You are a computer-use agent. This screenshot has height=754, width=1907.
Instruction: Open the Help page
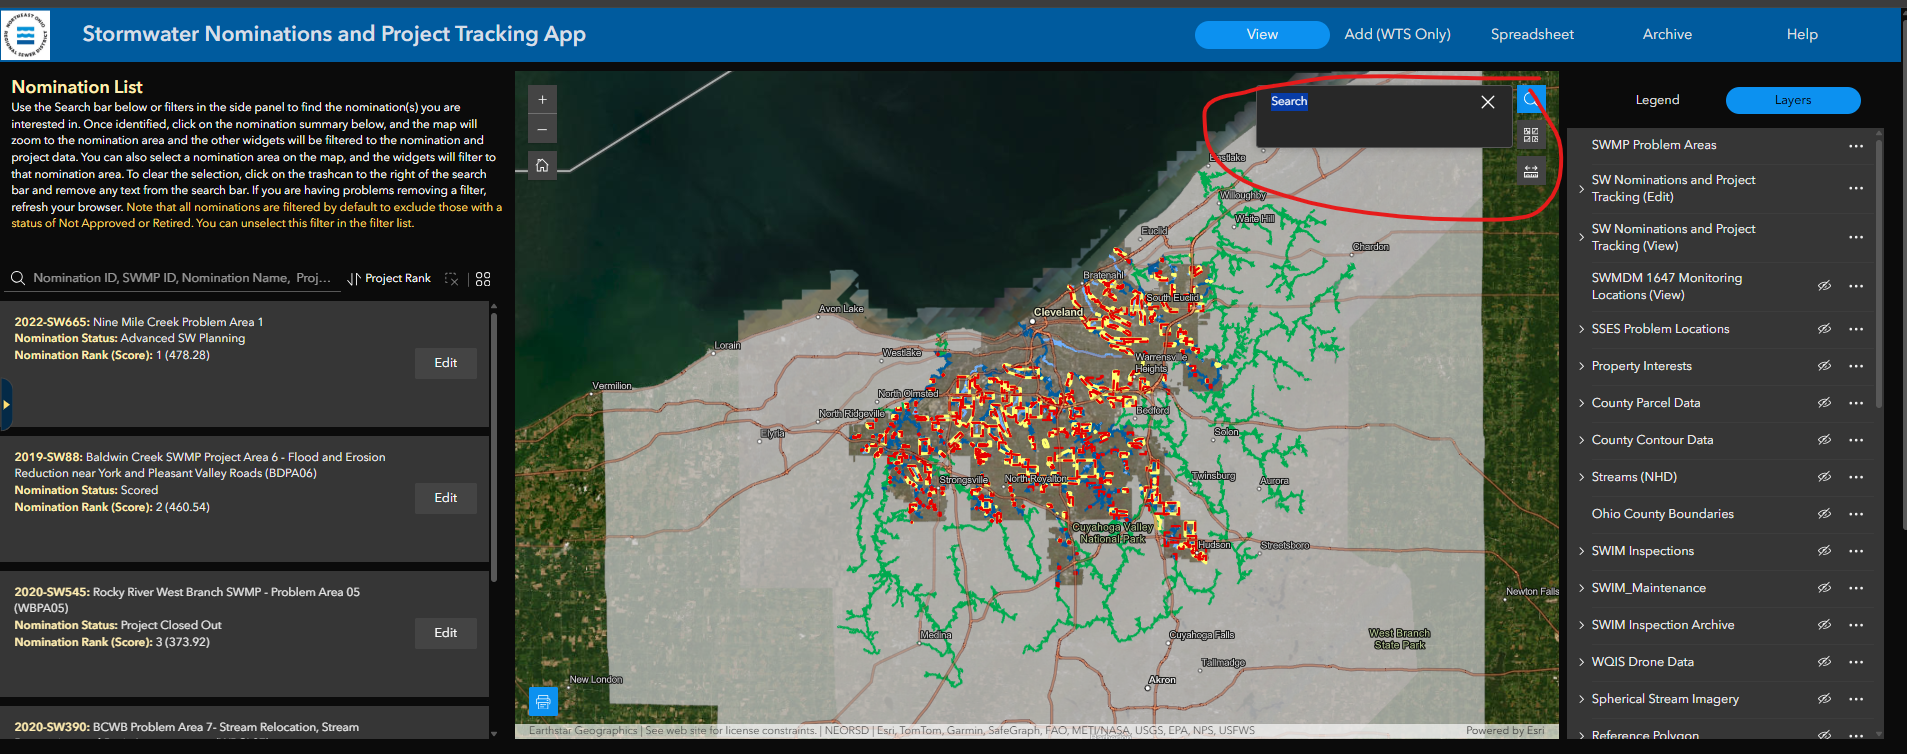click(x=1802, y=34)
